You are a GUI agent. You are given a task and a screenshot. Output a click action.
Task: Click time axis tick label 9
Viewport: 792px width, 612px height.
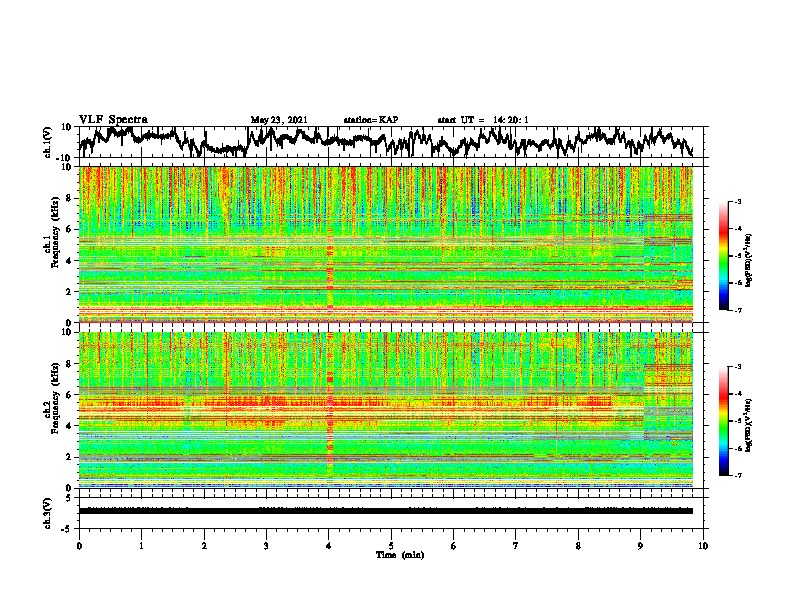(x=640, y=546)
